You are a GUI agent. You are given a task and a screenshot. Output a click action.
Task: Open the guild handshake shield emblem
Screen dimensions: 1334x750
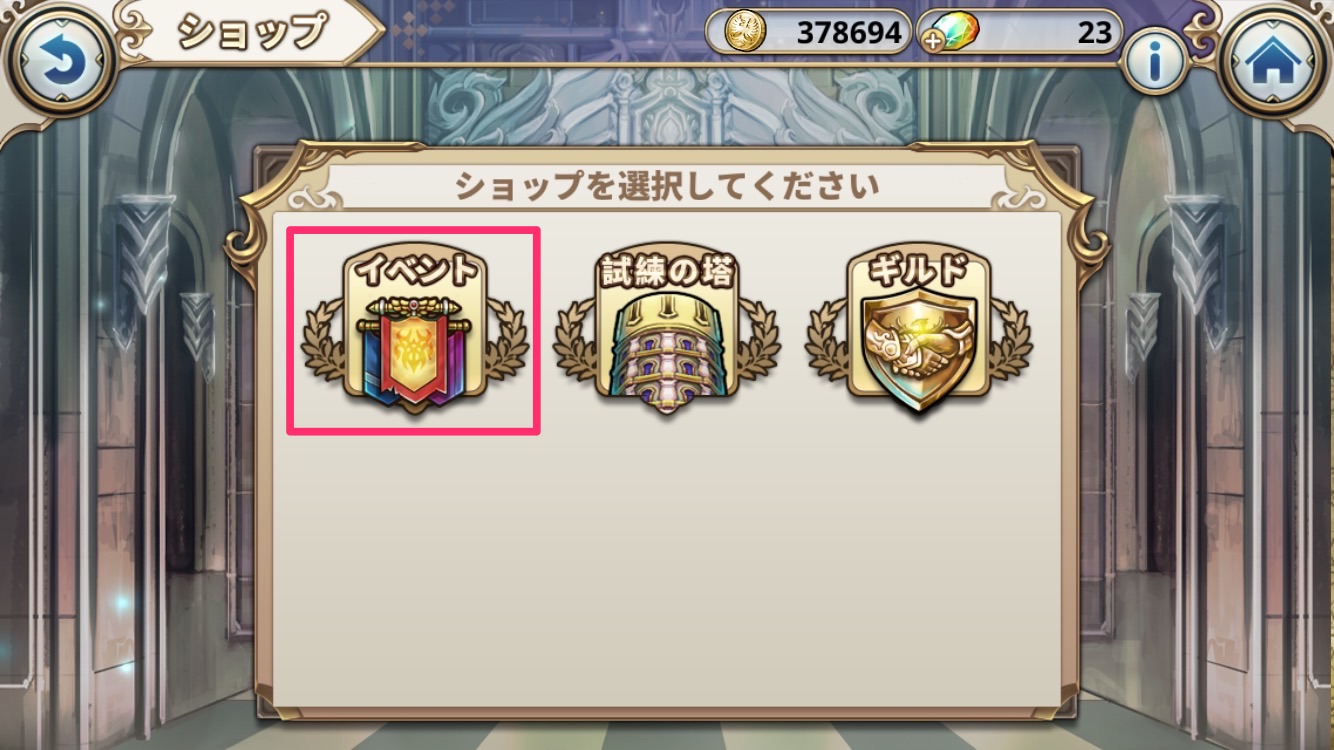pyautogui.click(x=919, y=350)
